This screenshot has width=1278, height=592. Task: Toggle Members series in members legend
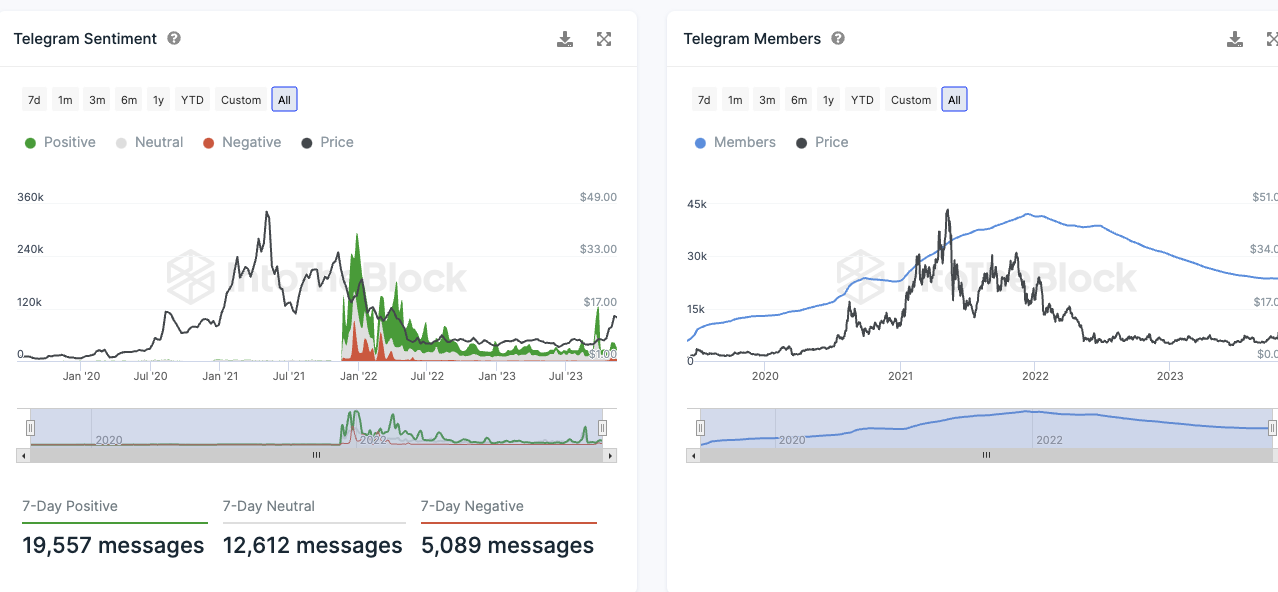pyautogui.click(x=735, y=142)
